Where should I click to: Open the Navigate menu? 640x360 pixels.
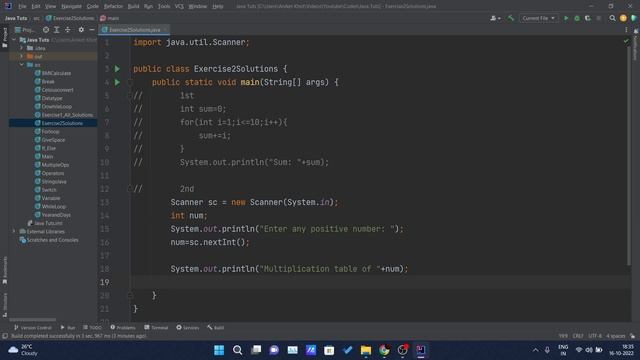71,6
